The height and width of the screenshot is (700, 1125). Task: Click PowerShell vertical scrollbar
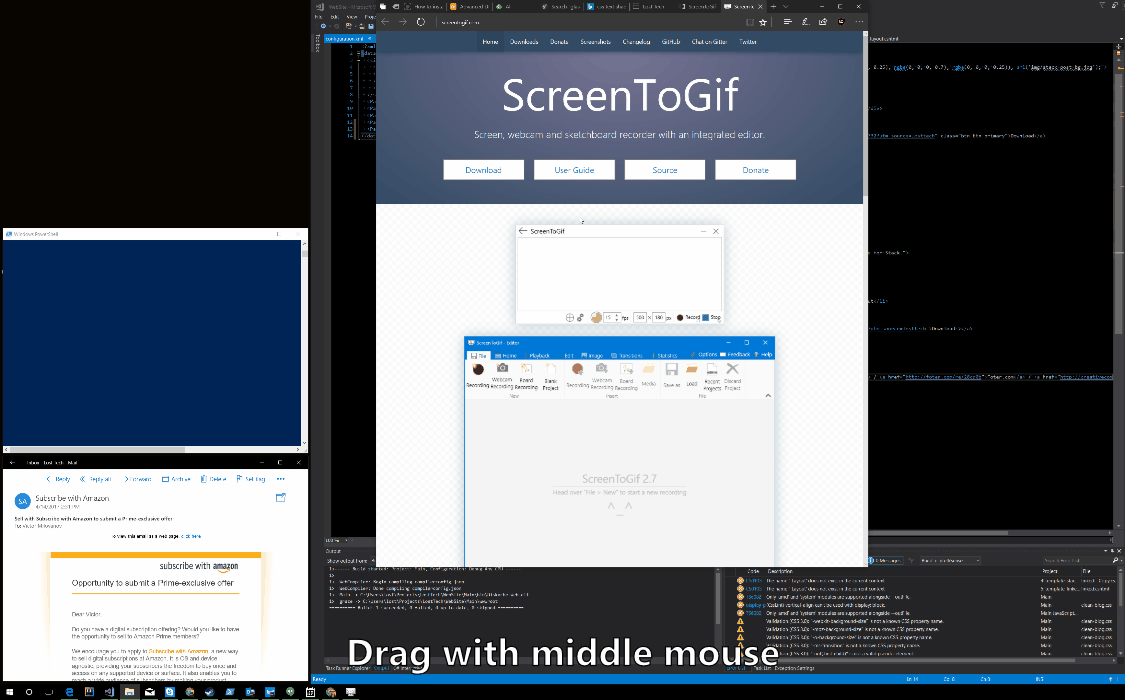(304, 343)
